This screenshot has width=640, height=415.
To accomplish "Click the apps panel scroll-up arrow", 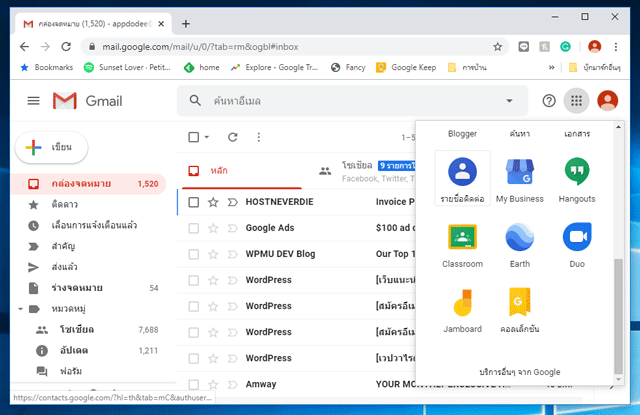I will click(618, 127).
